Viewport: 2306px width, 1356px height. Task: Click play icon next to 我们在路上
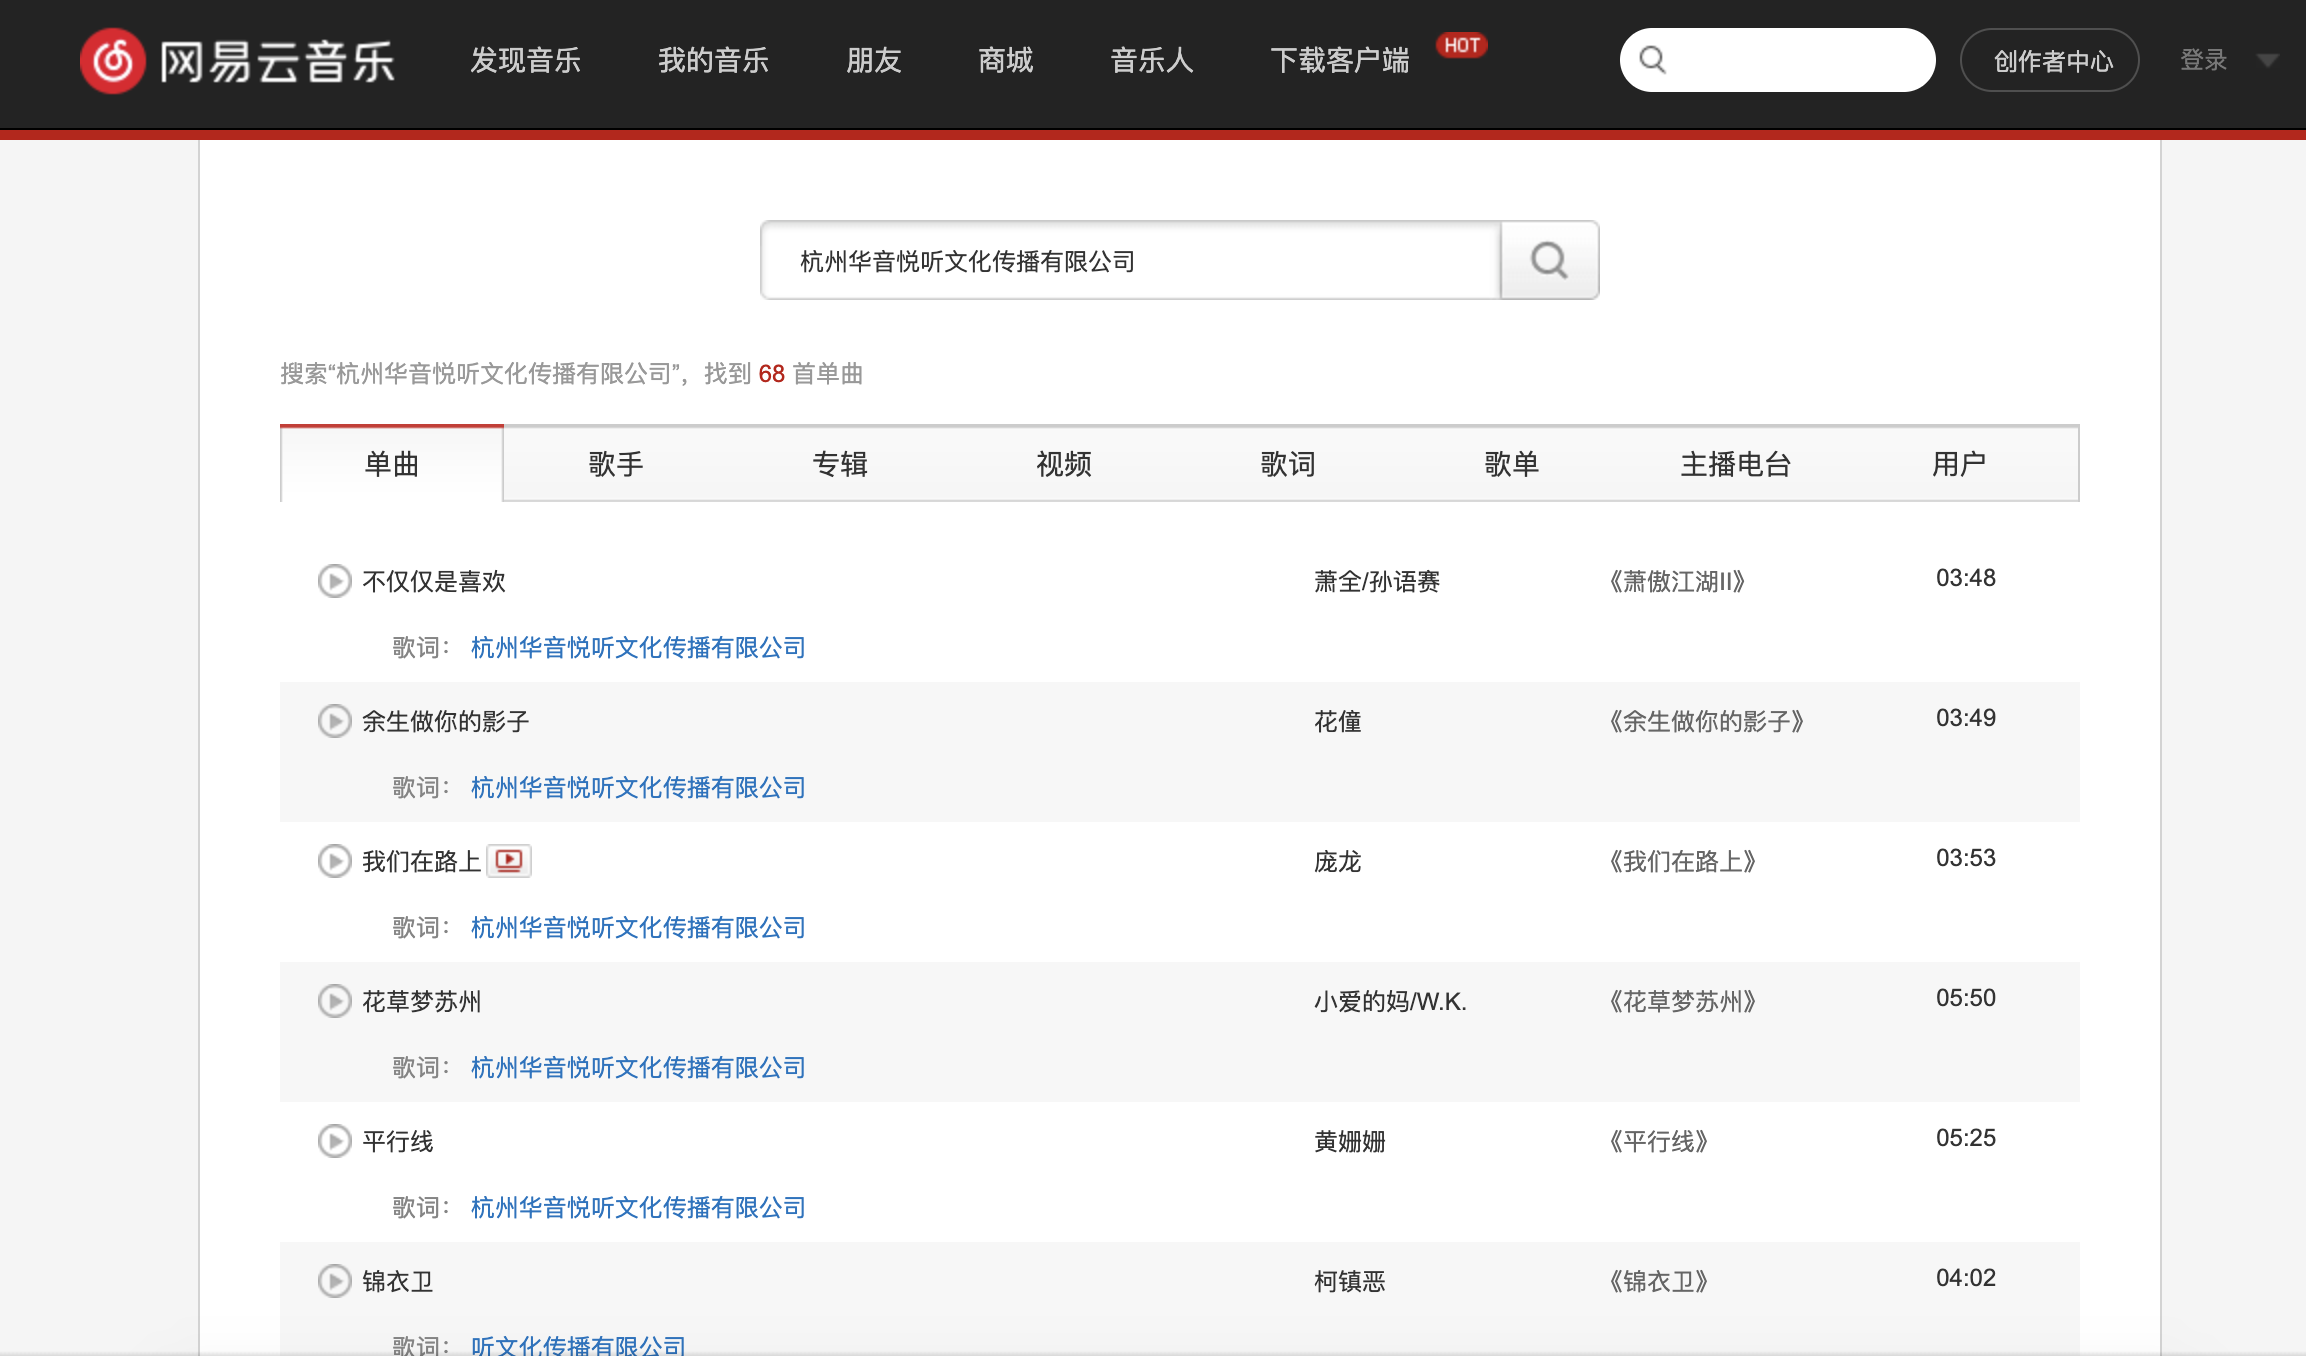coord(334,861)
